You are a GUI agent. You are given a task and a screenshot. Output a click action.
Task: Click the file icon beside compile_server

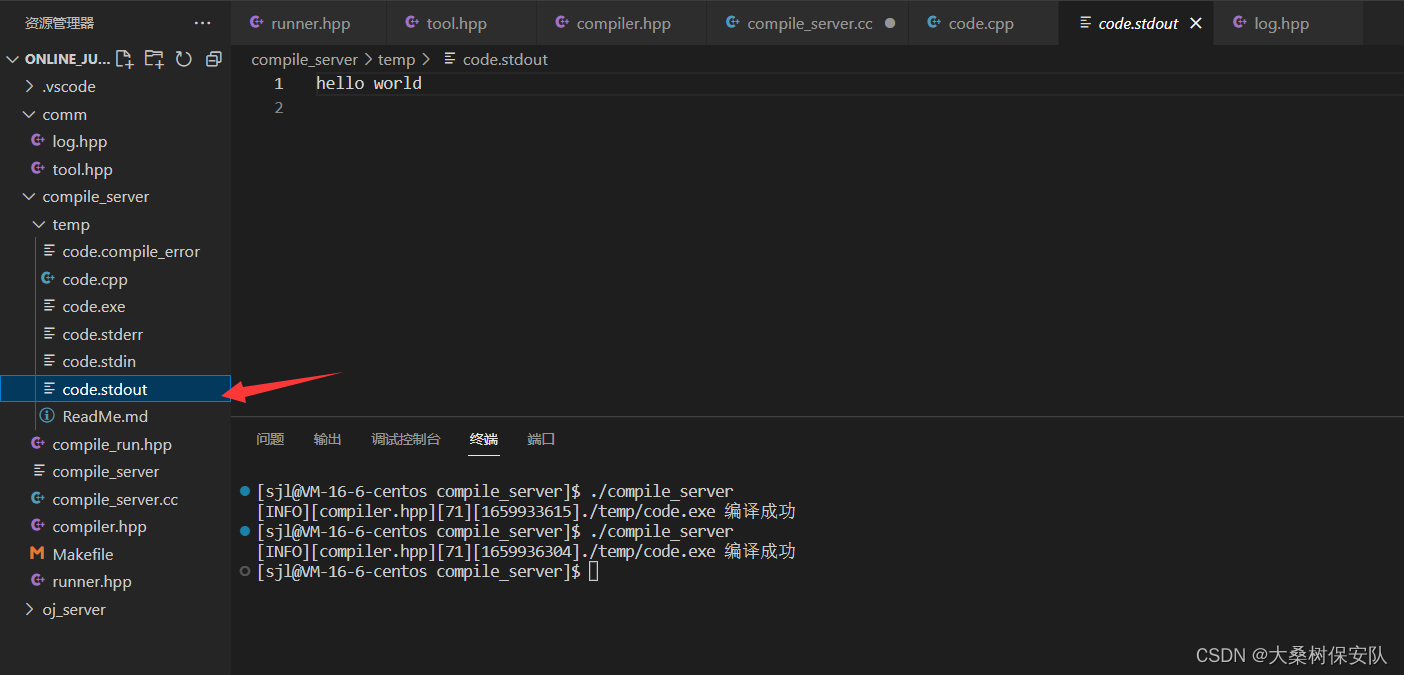[x=39, y=471]
